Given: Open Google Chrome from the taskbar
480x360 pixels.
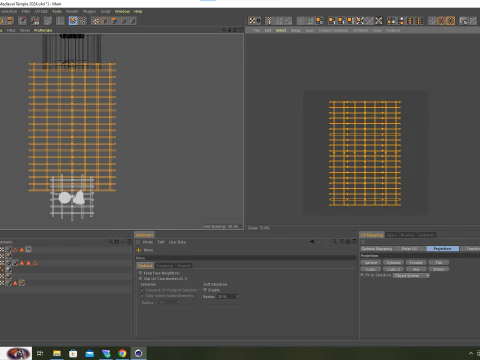Looking at the screenshot, I should pyautogui.click(x=122, y=353).
